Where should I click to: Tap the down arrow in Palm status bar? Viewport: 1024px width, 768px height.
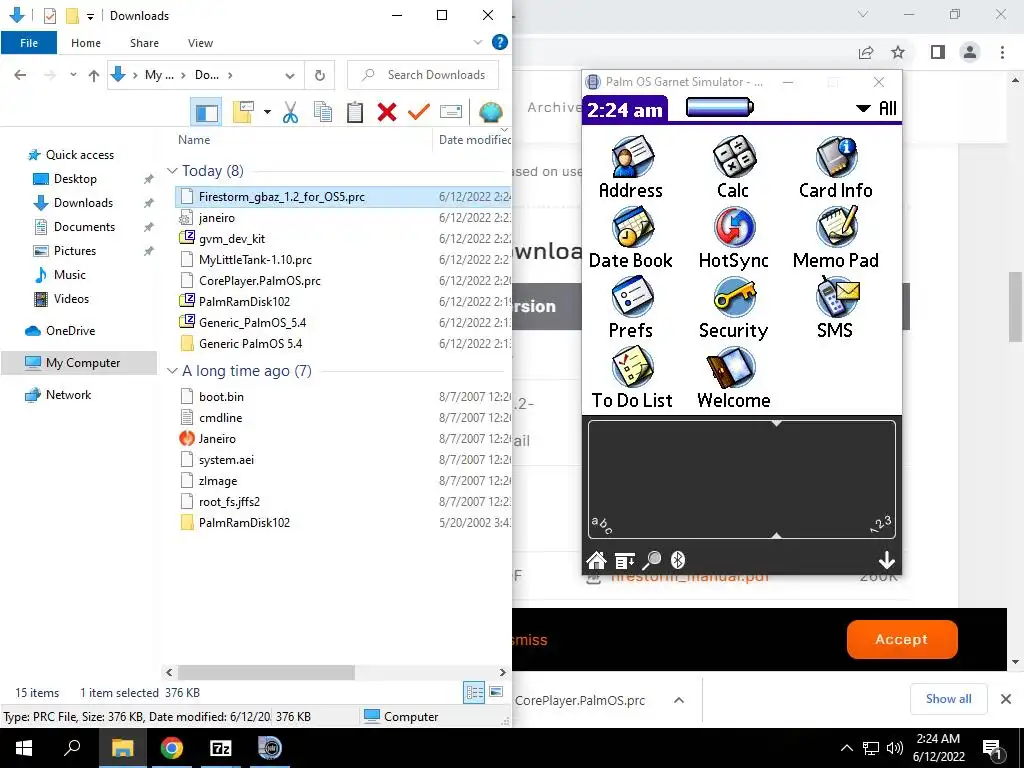click(886, 560)
